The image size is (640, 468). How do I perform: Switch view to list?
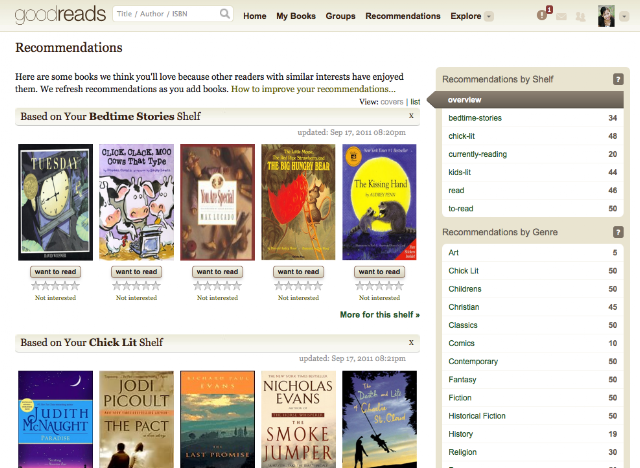(415, 102)
